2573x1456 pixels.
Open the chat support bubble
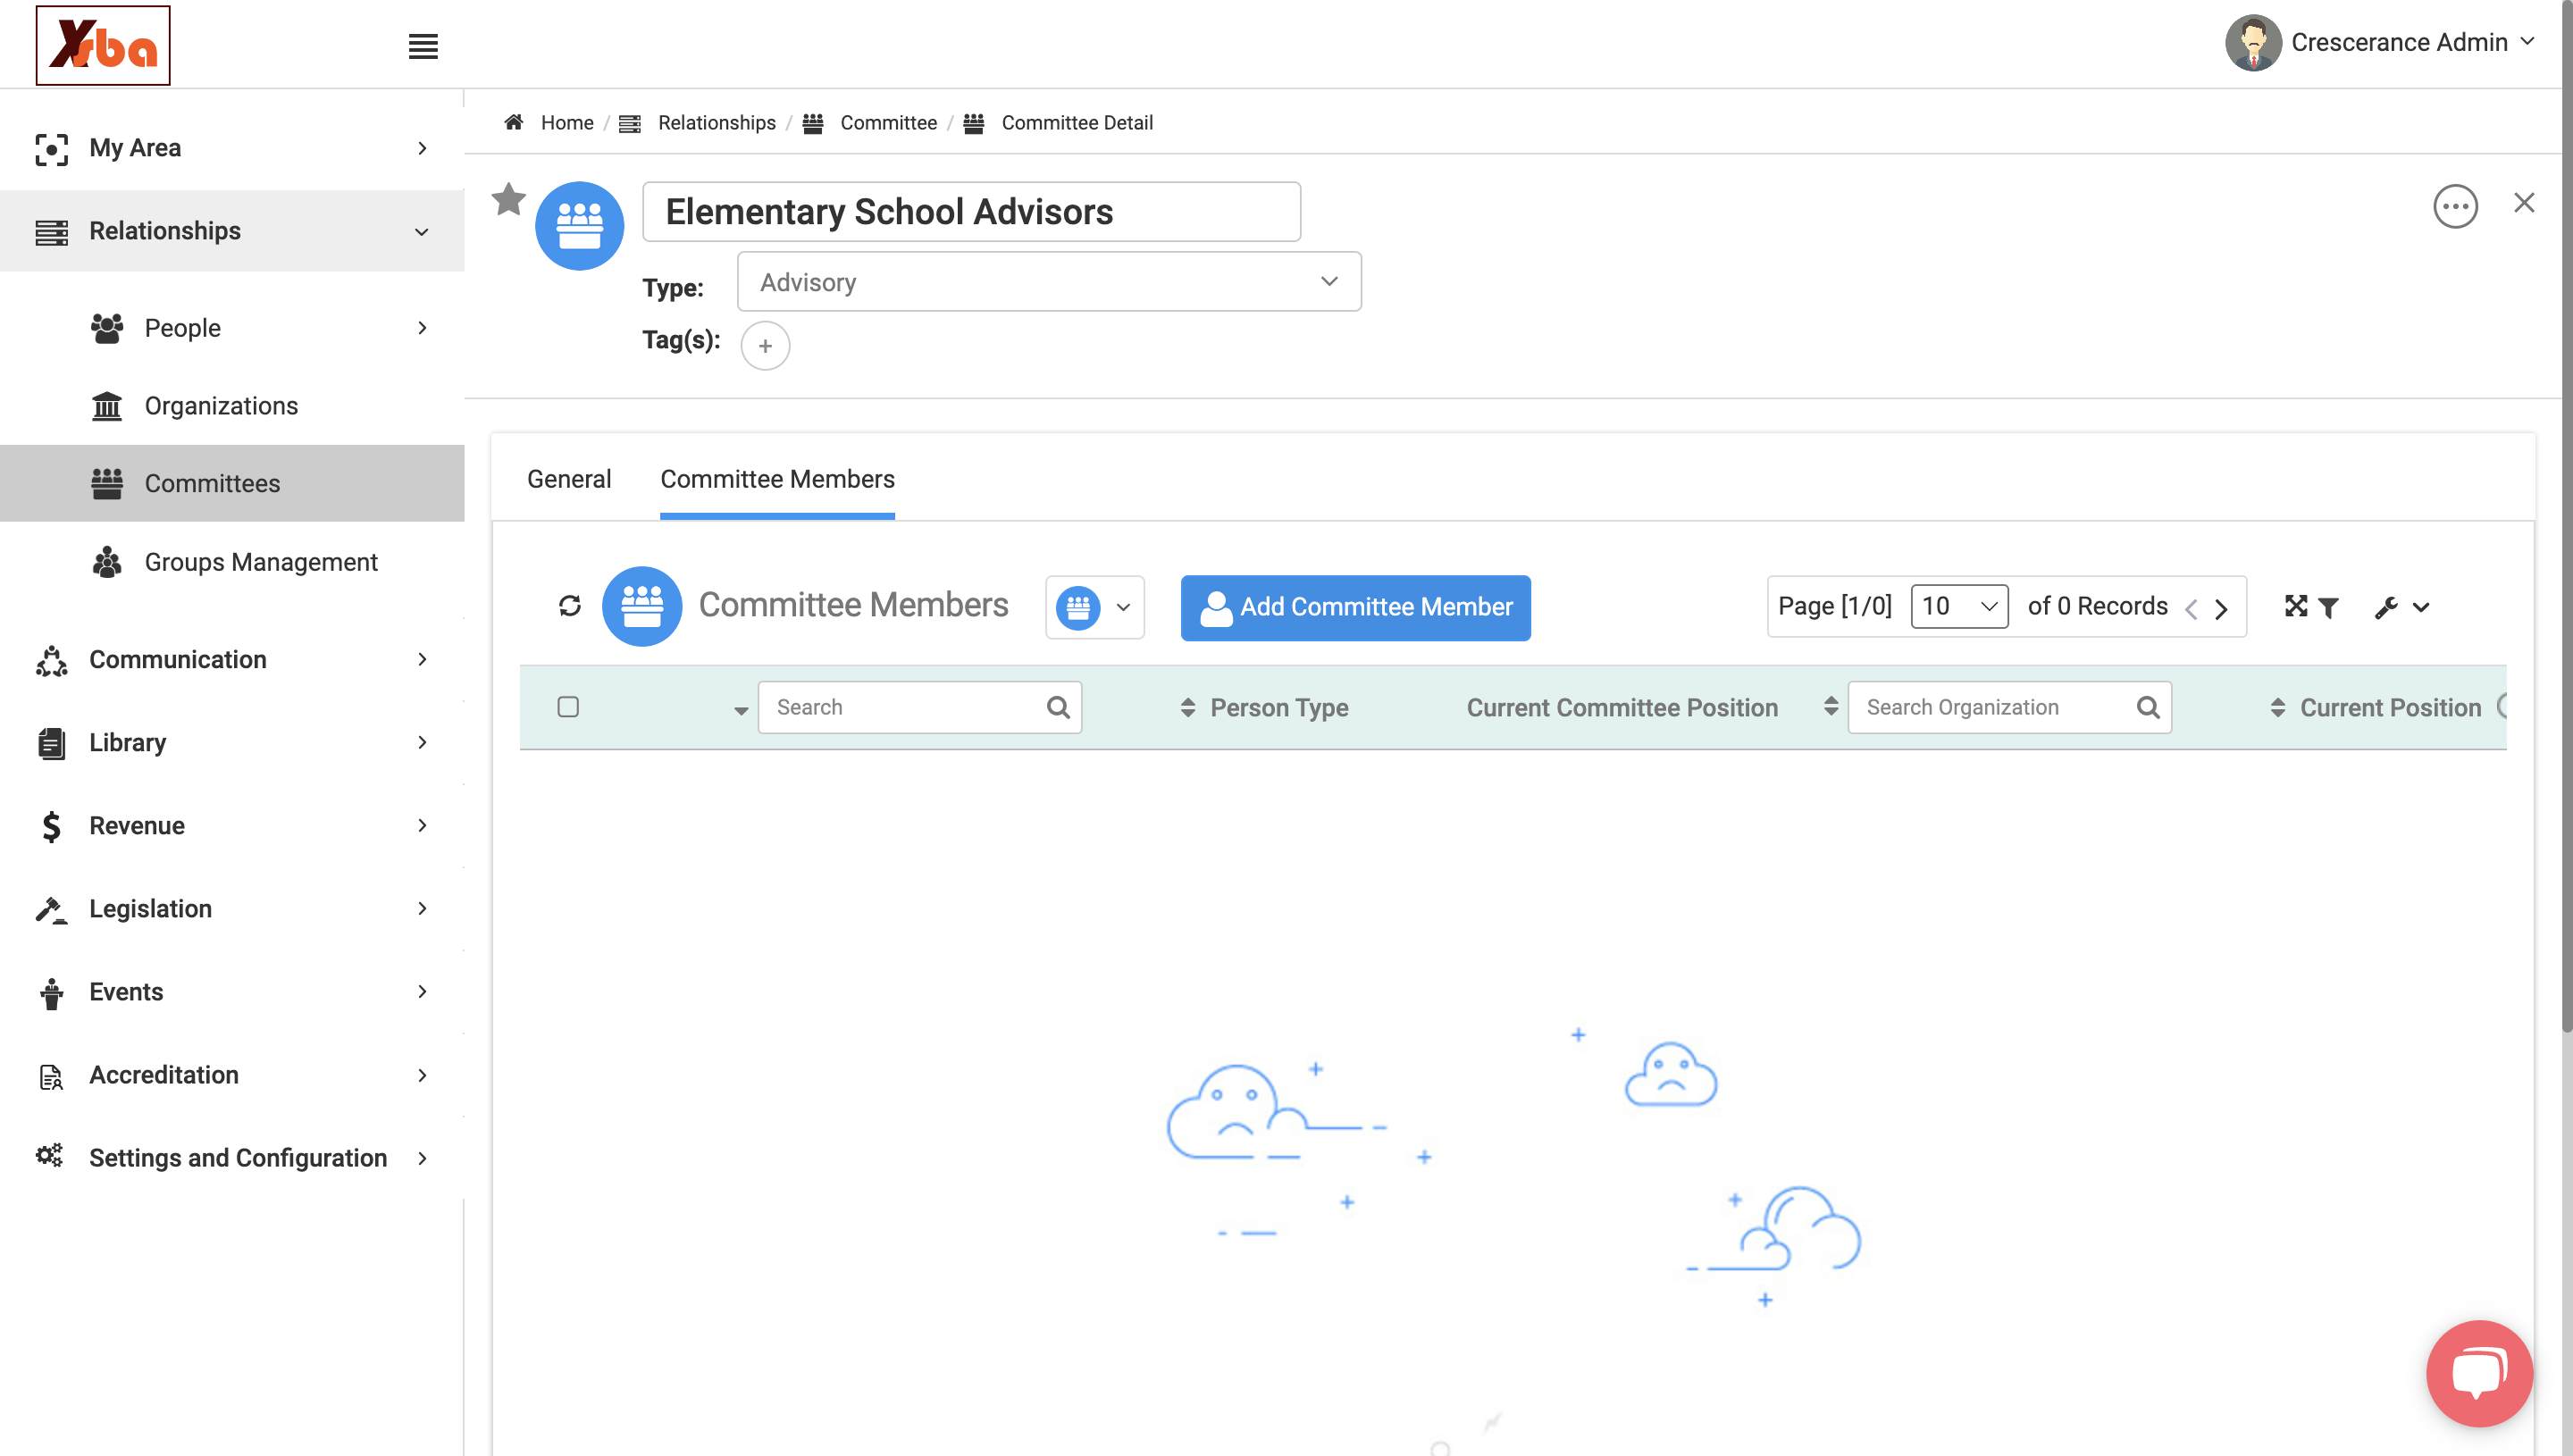[2479, 1373]
